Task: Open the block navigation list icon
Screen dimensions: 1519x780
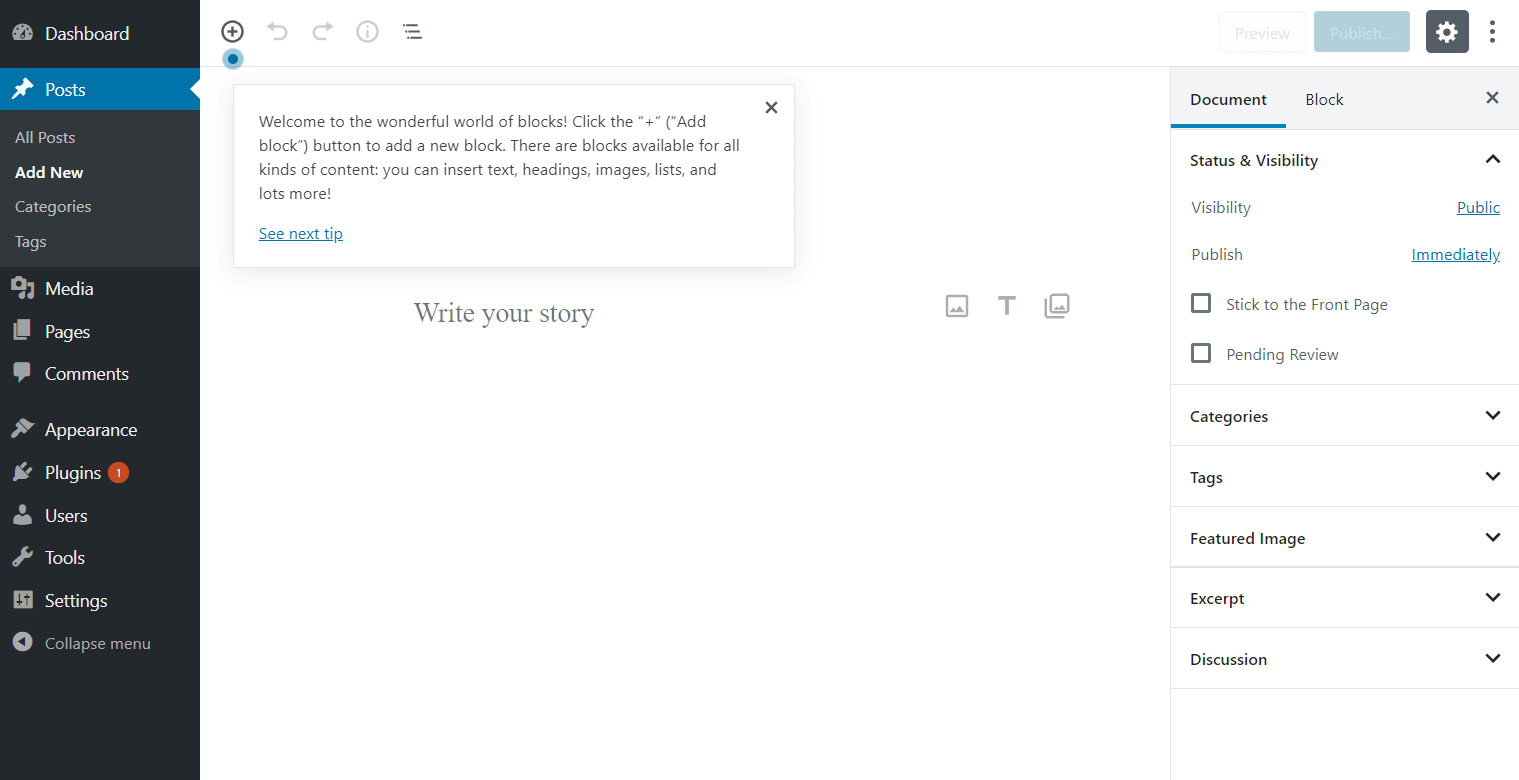Action: (412, 32)
